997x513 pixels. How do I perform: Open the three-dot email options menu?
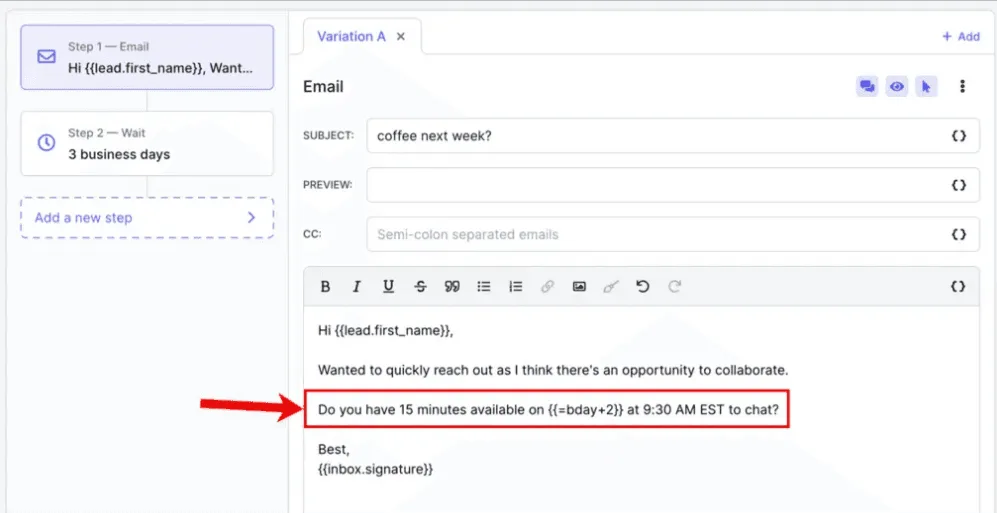click(962, 87)
